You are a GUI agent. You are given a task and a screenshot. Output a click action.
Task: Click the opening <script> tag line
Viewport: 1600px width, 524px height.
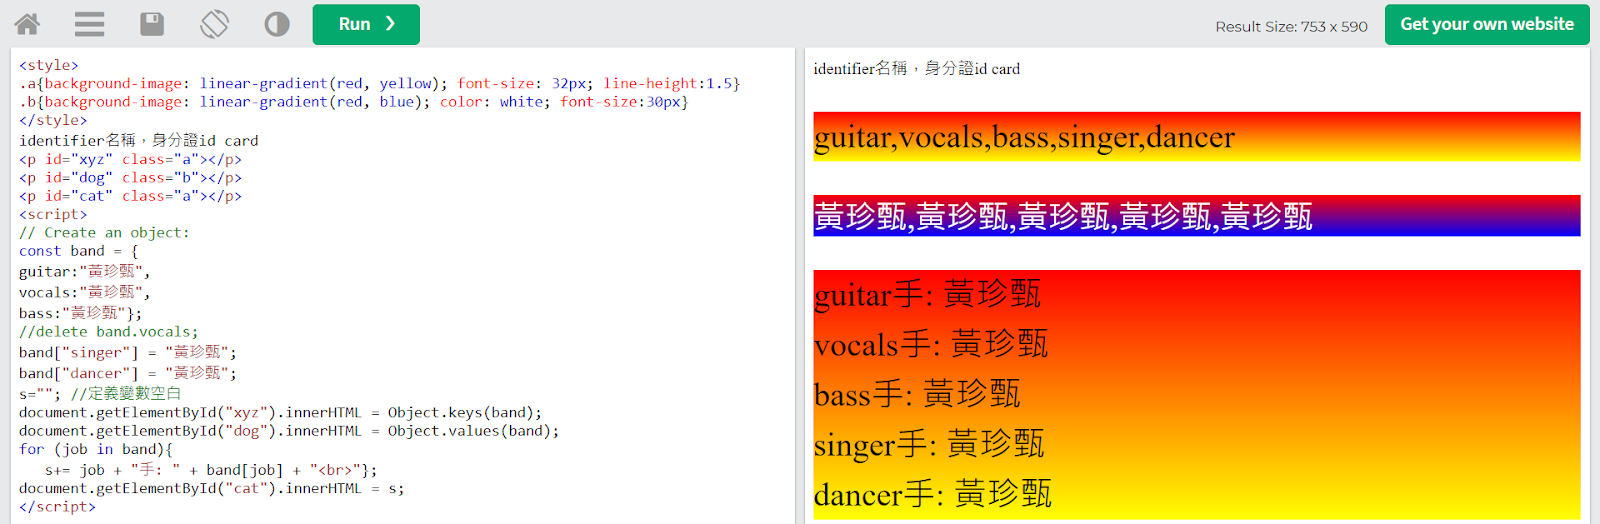pyautogui.click(x=53, y=214)
